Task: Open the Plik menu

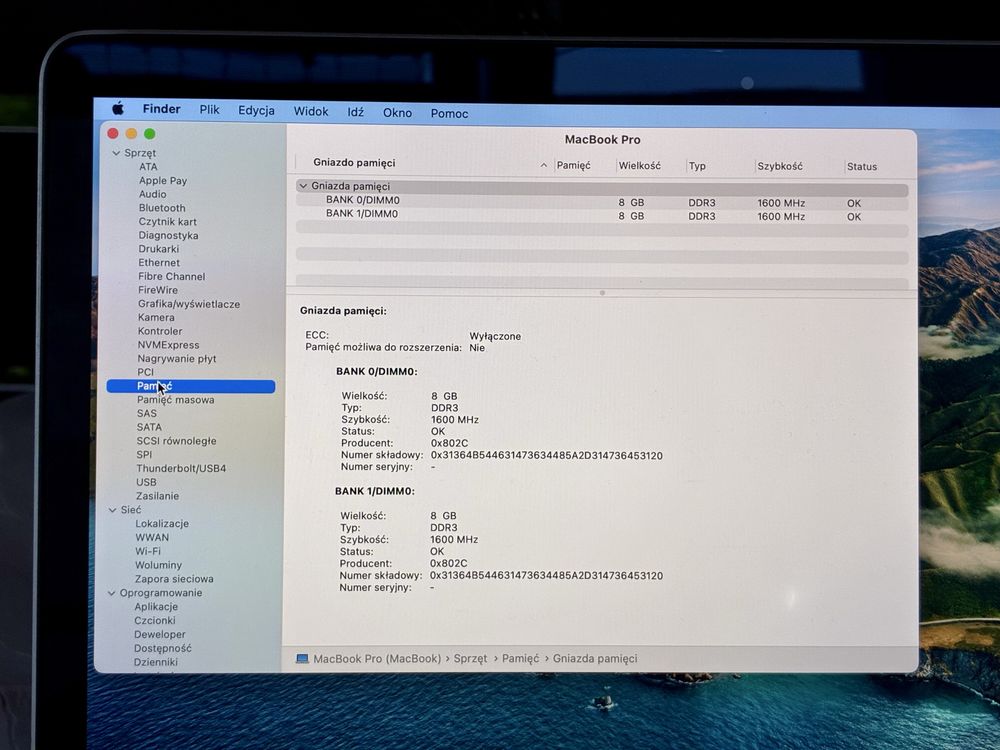Action: coord(209,110)
